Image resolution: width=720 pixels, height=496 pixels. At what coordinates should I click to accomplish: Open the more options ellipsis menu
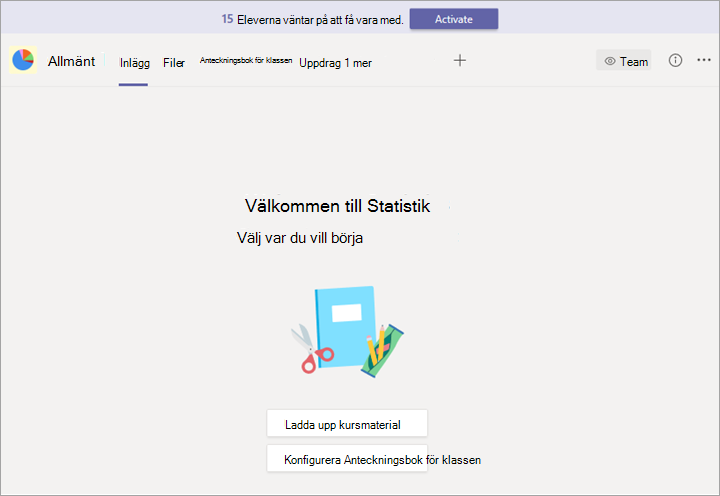703,60
